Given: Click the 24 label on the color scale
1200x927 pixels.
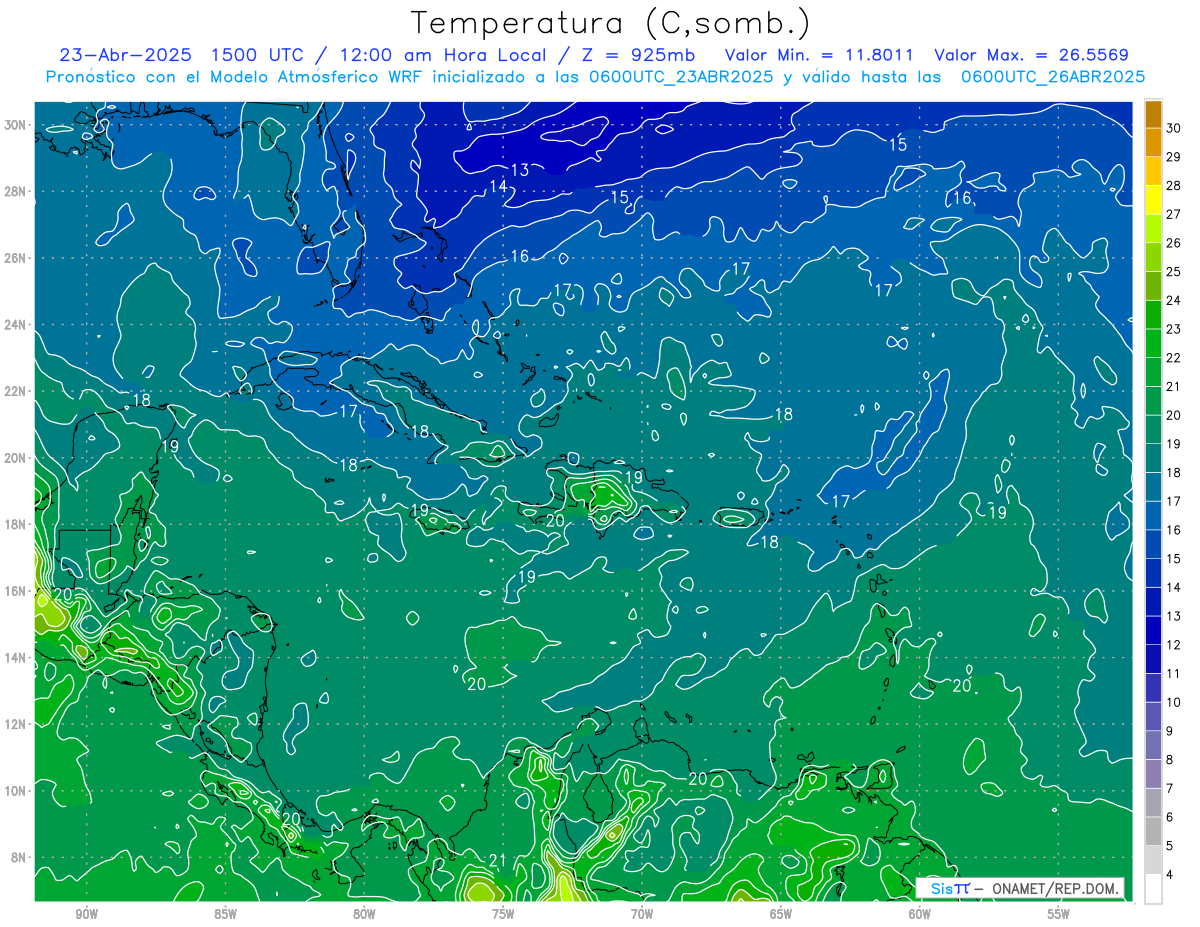Looking at the screenshot, I should (x=1174, y=301).
